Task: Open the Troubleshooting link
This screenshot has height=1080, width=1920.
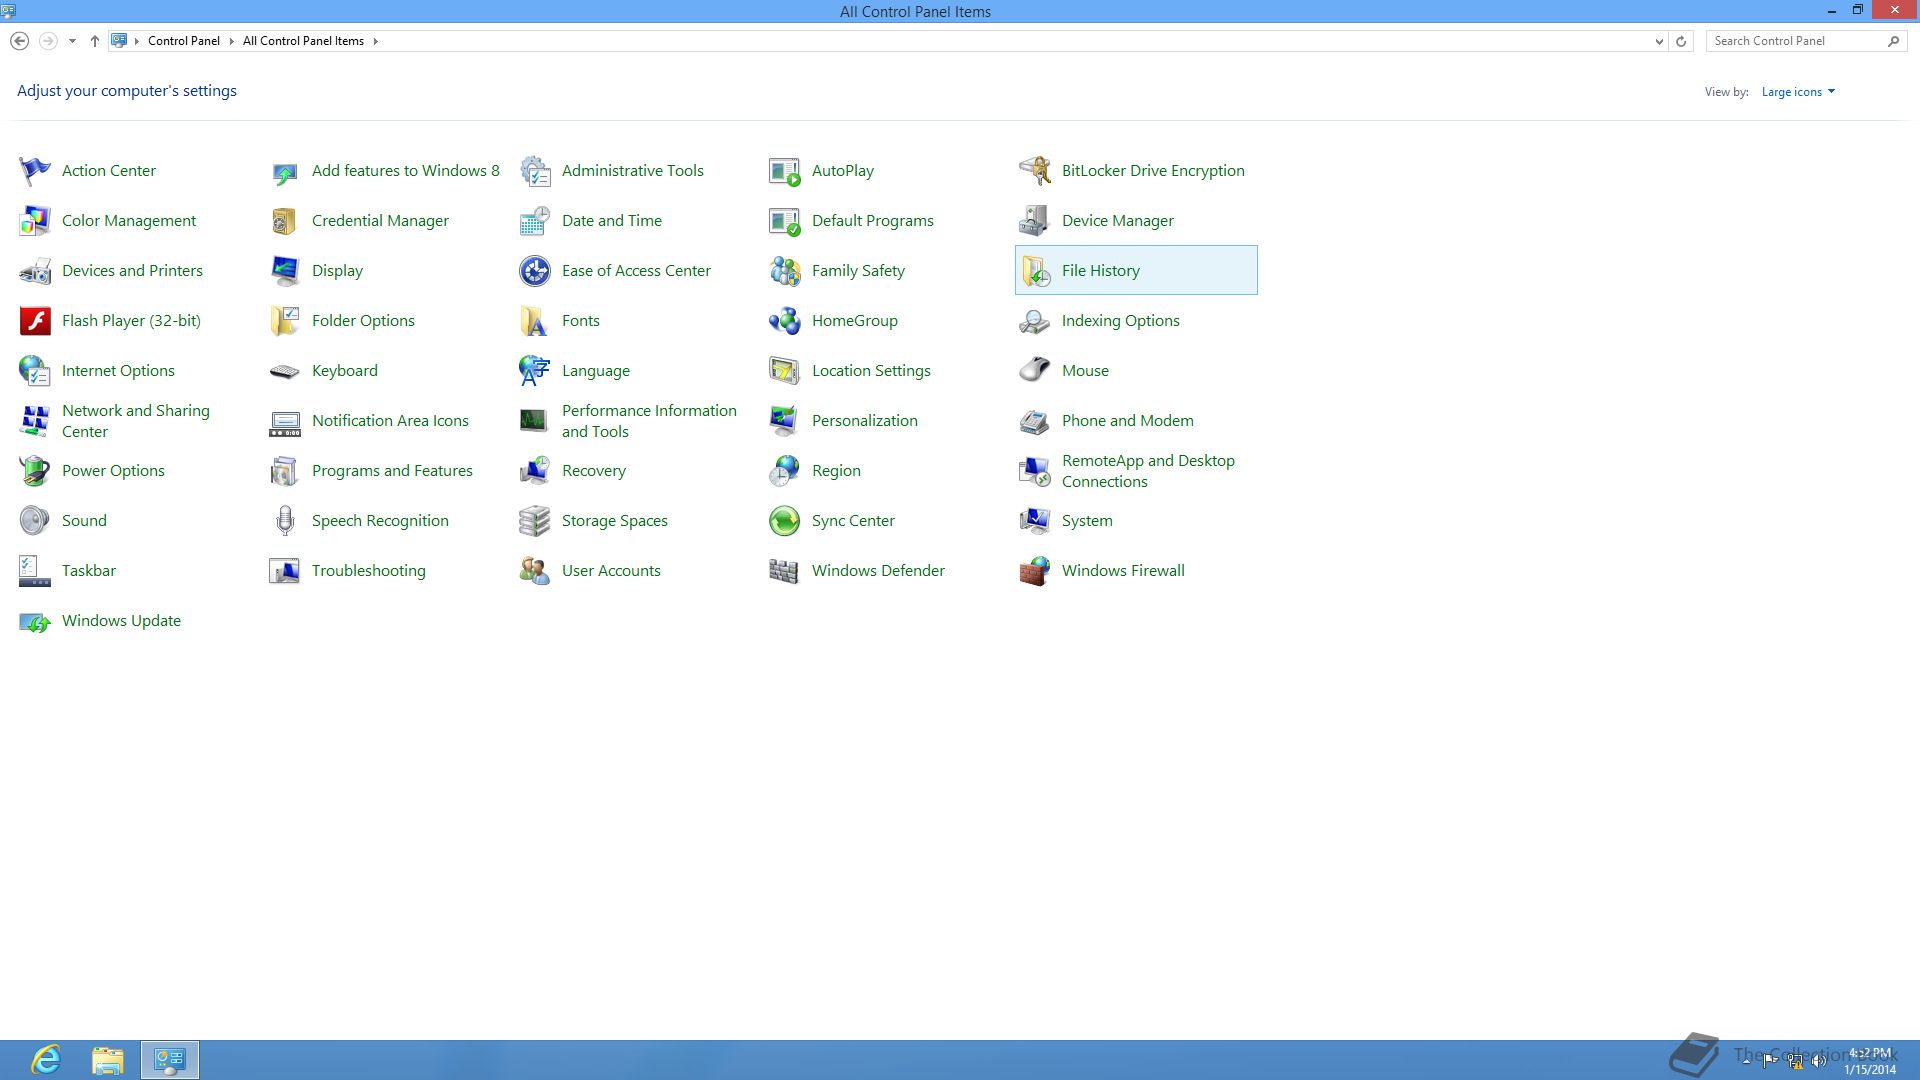Action: 369,571
